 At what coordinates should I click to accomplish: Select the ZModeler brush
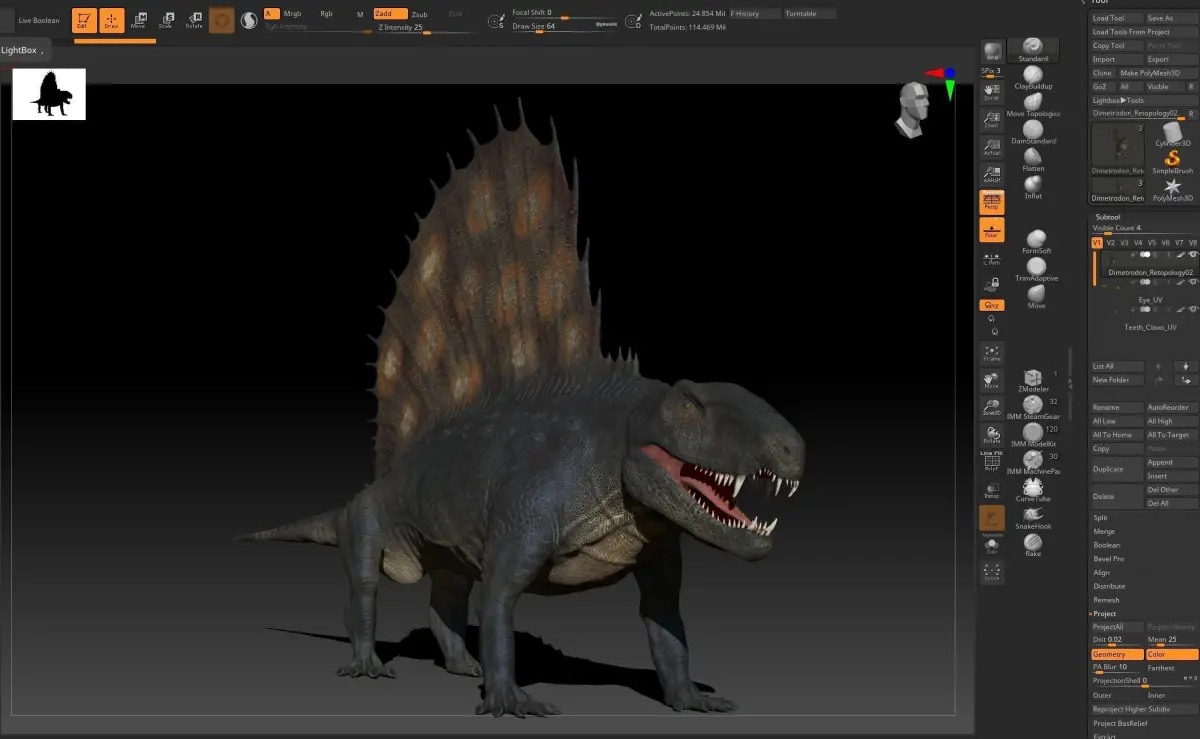(1033, 381)
